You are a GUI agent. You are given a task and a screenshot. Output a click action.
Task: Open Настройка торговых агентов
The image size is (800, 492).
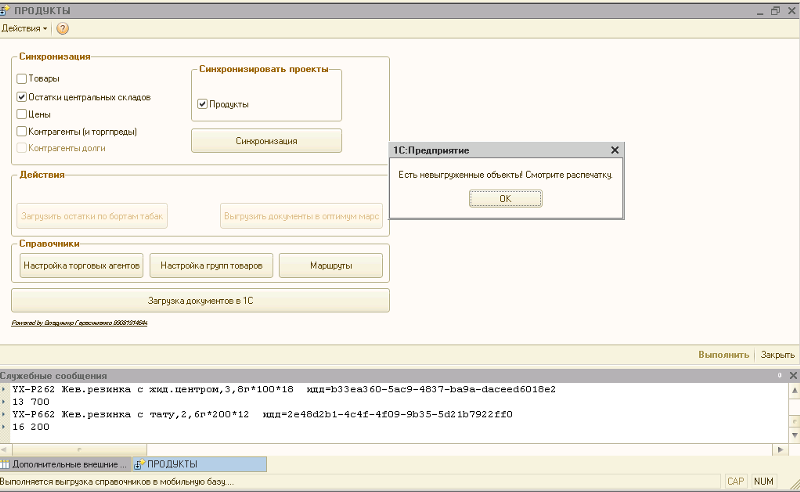[81, 265]
